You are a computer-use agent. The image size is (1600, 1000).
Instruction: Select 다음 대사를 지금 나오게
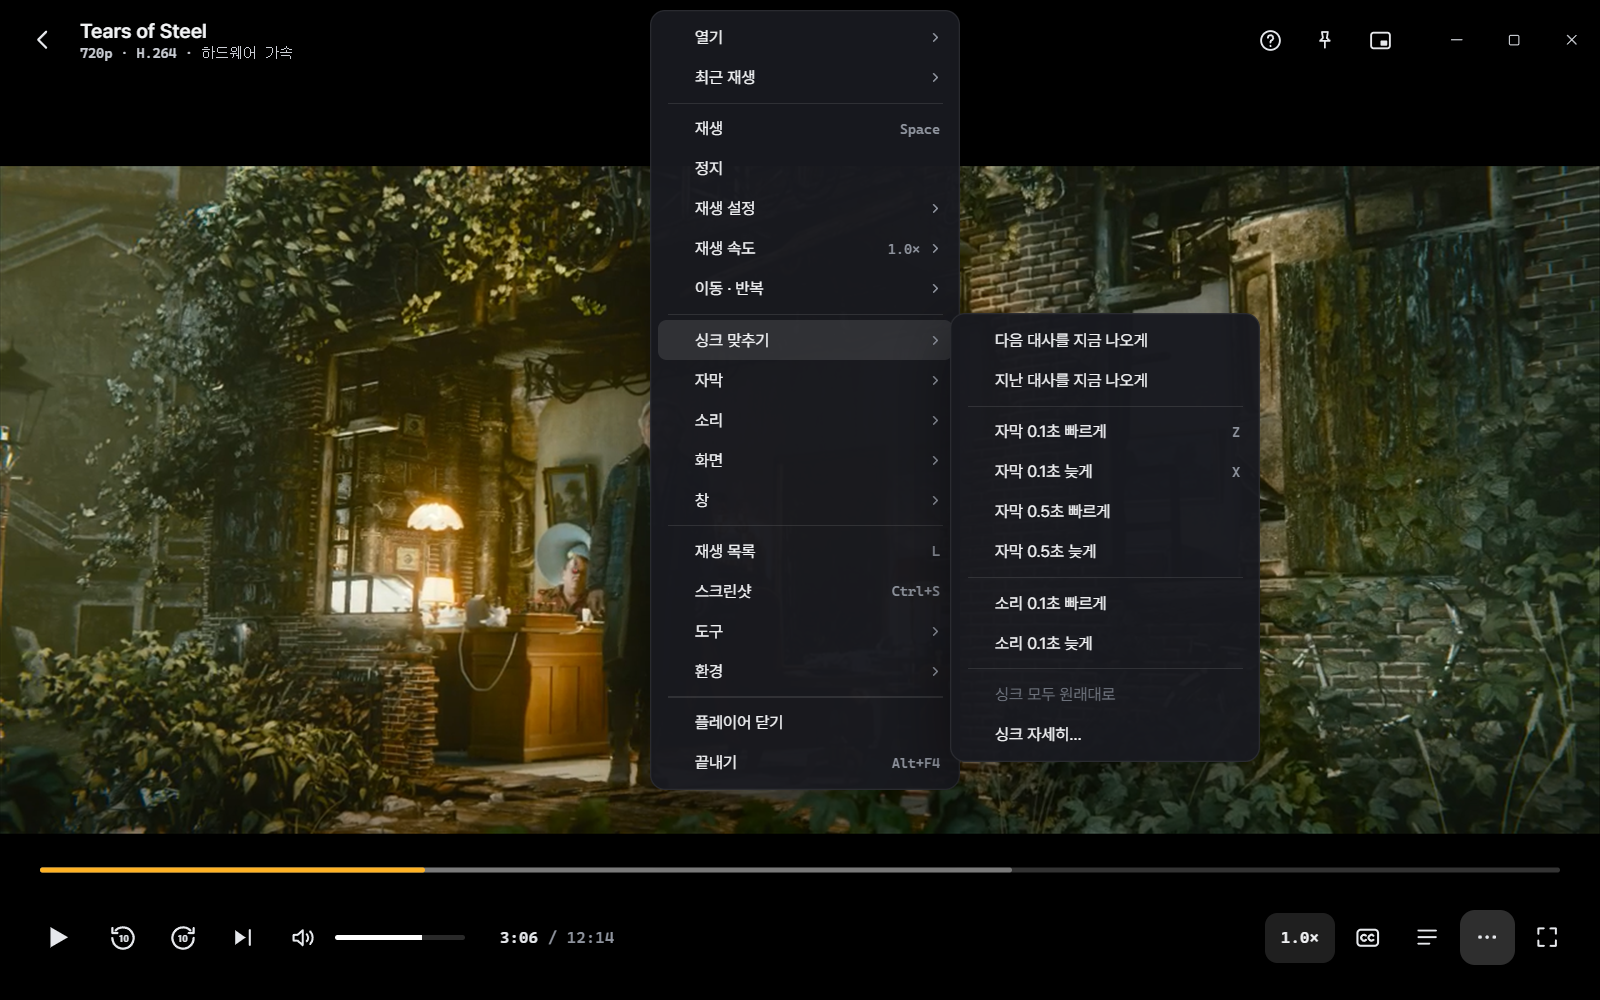pos(1105,340)
